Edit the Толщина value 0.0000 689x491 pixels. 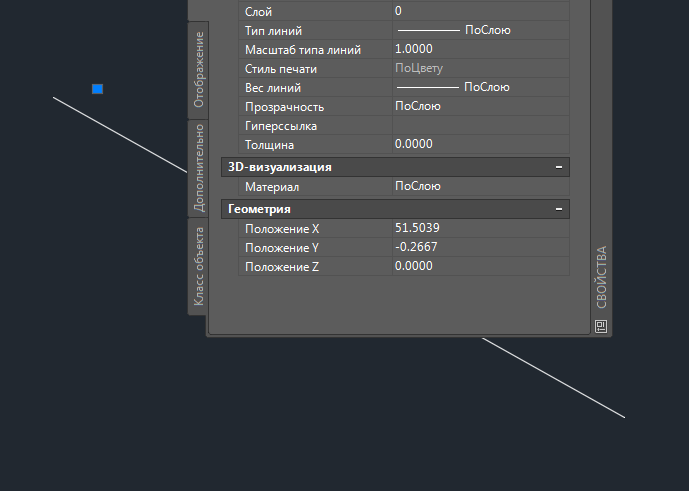coord(481,144)
